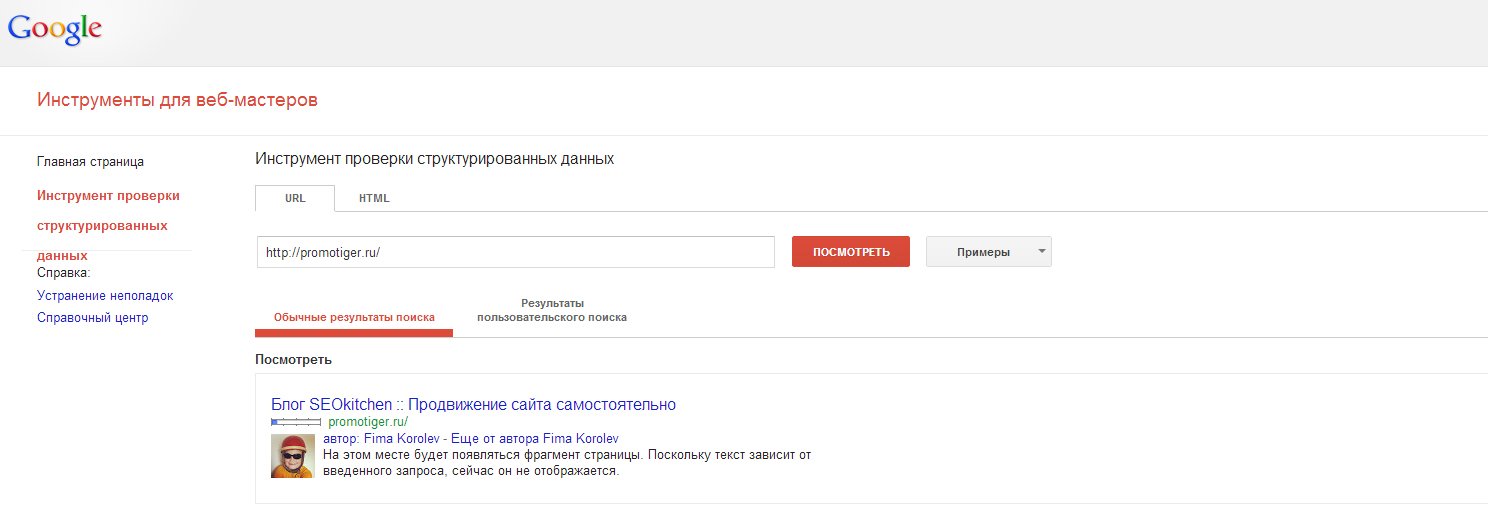Select the red sidebar link Инструмент проверки структурированных данных
The width and height of the screenshot is (1488, 510).
[x=108, y=225]
